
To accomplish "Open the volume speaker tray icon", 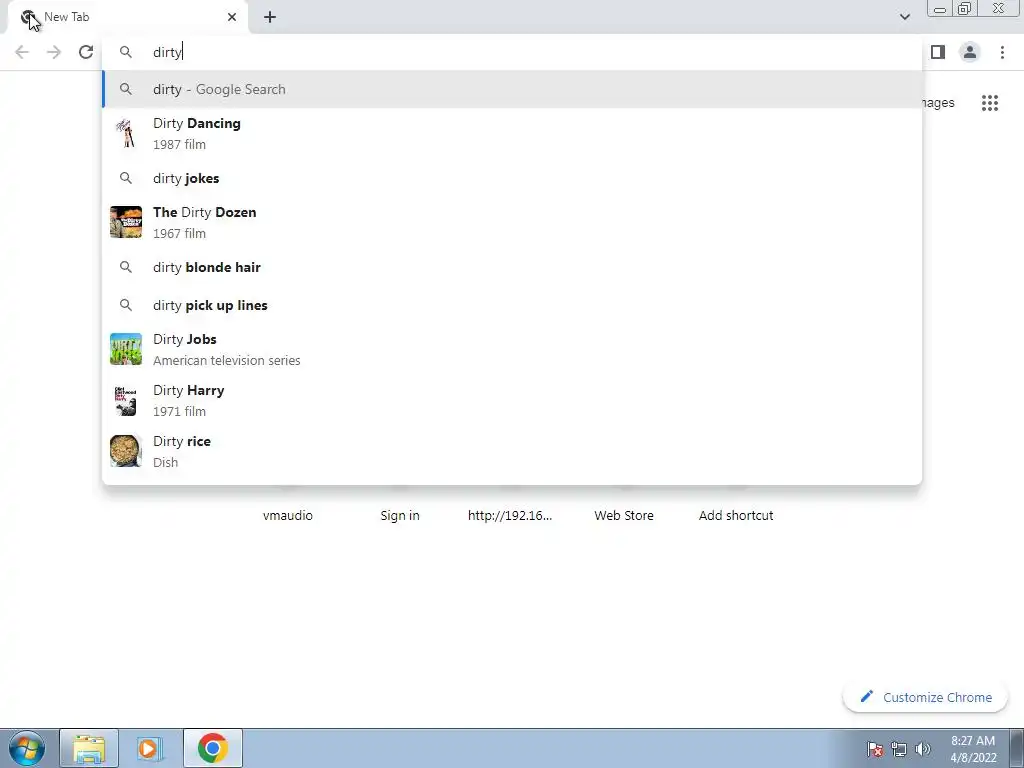I will [923, 749].
